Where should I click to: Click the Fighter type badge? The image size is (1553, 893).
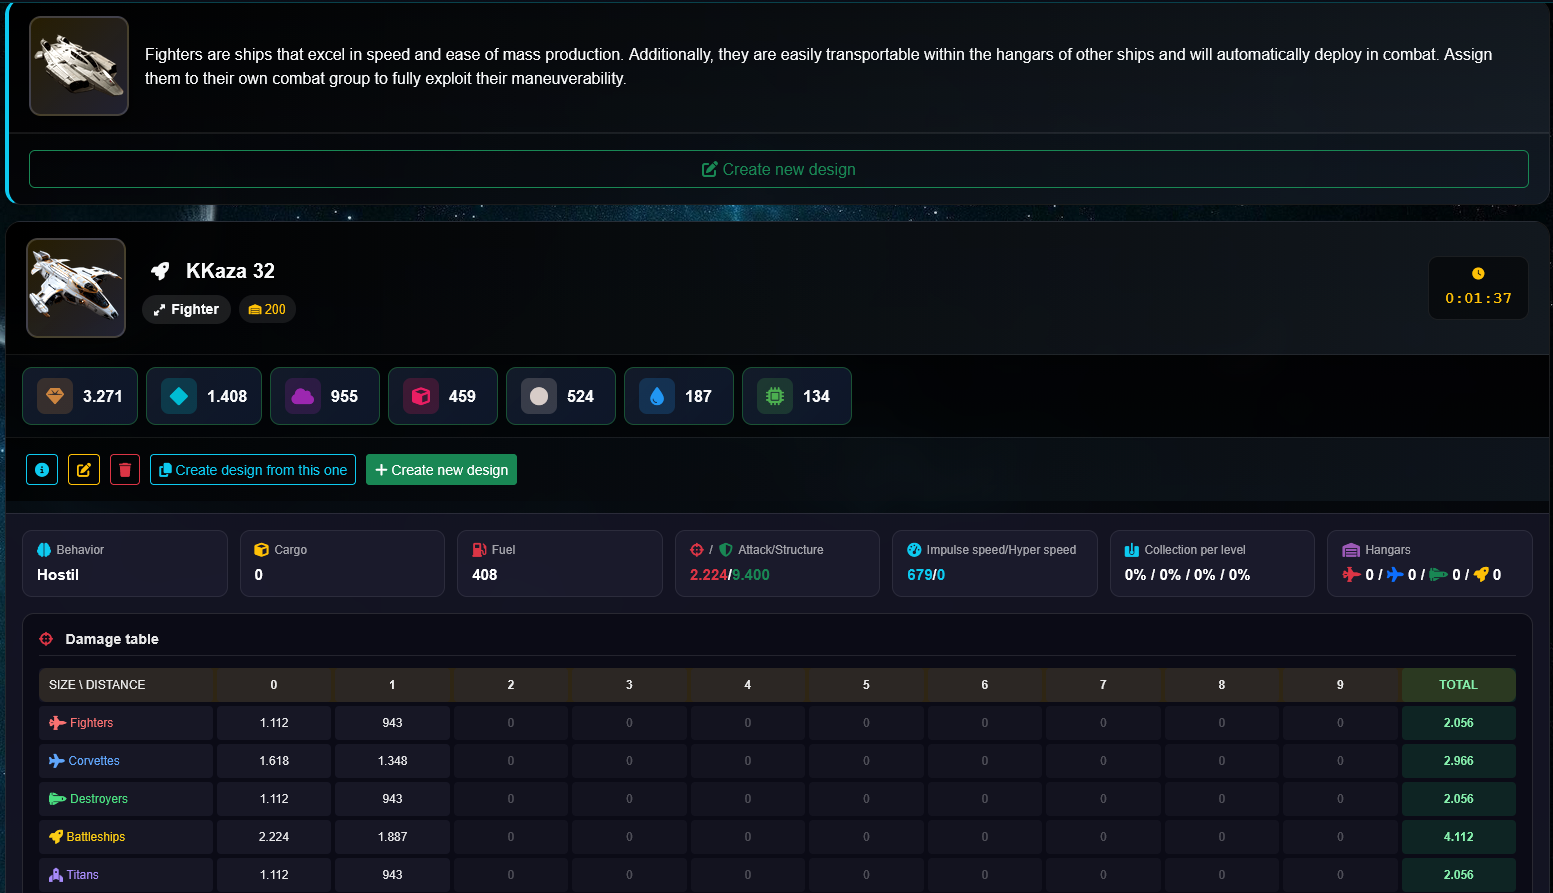[x=186, y=310]
